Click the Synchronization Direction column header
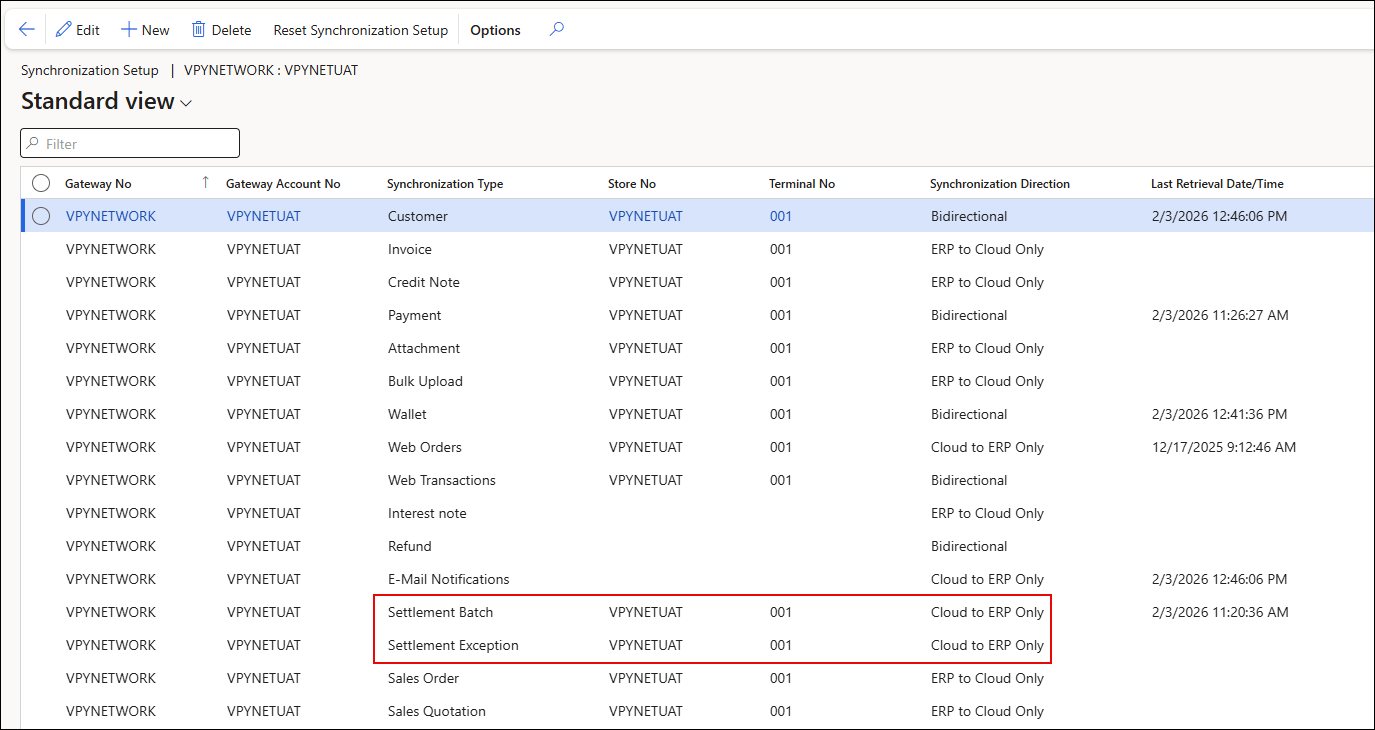Screen dimensions: 1375x730 click(1000, 184)
